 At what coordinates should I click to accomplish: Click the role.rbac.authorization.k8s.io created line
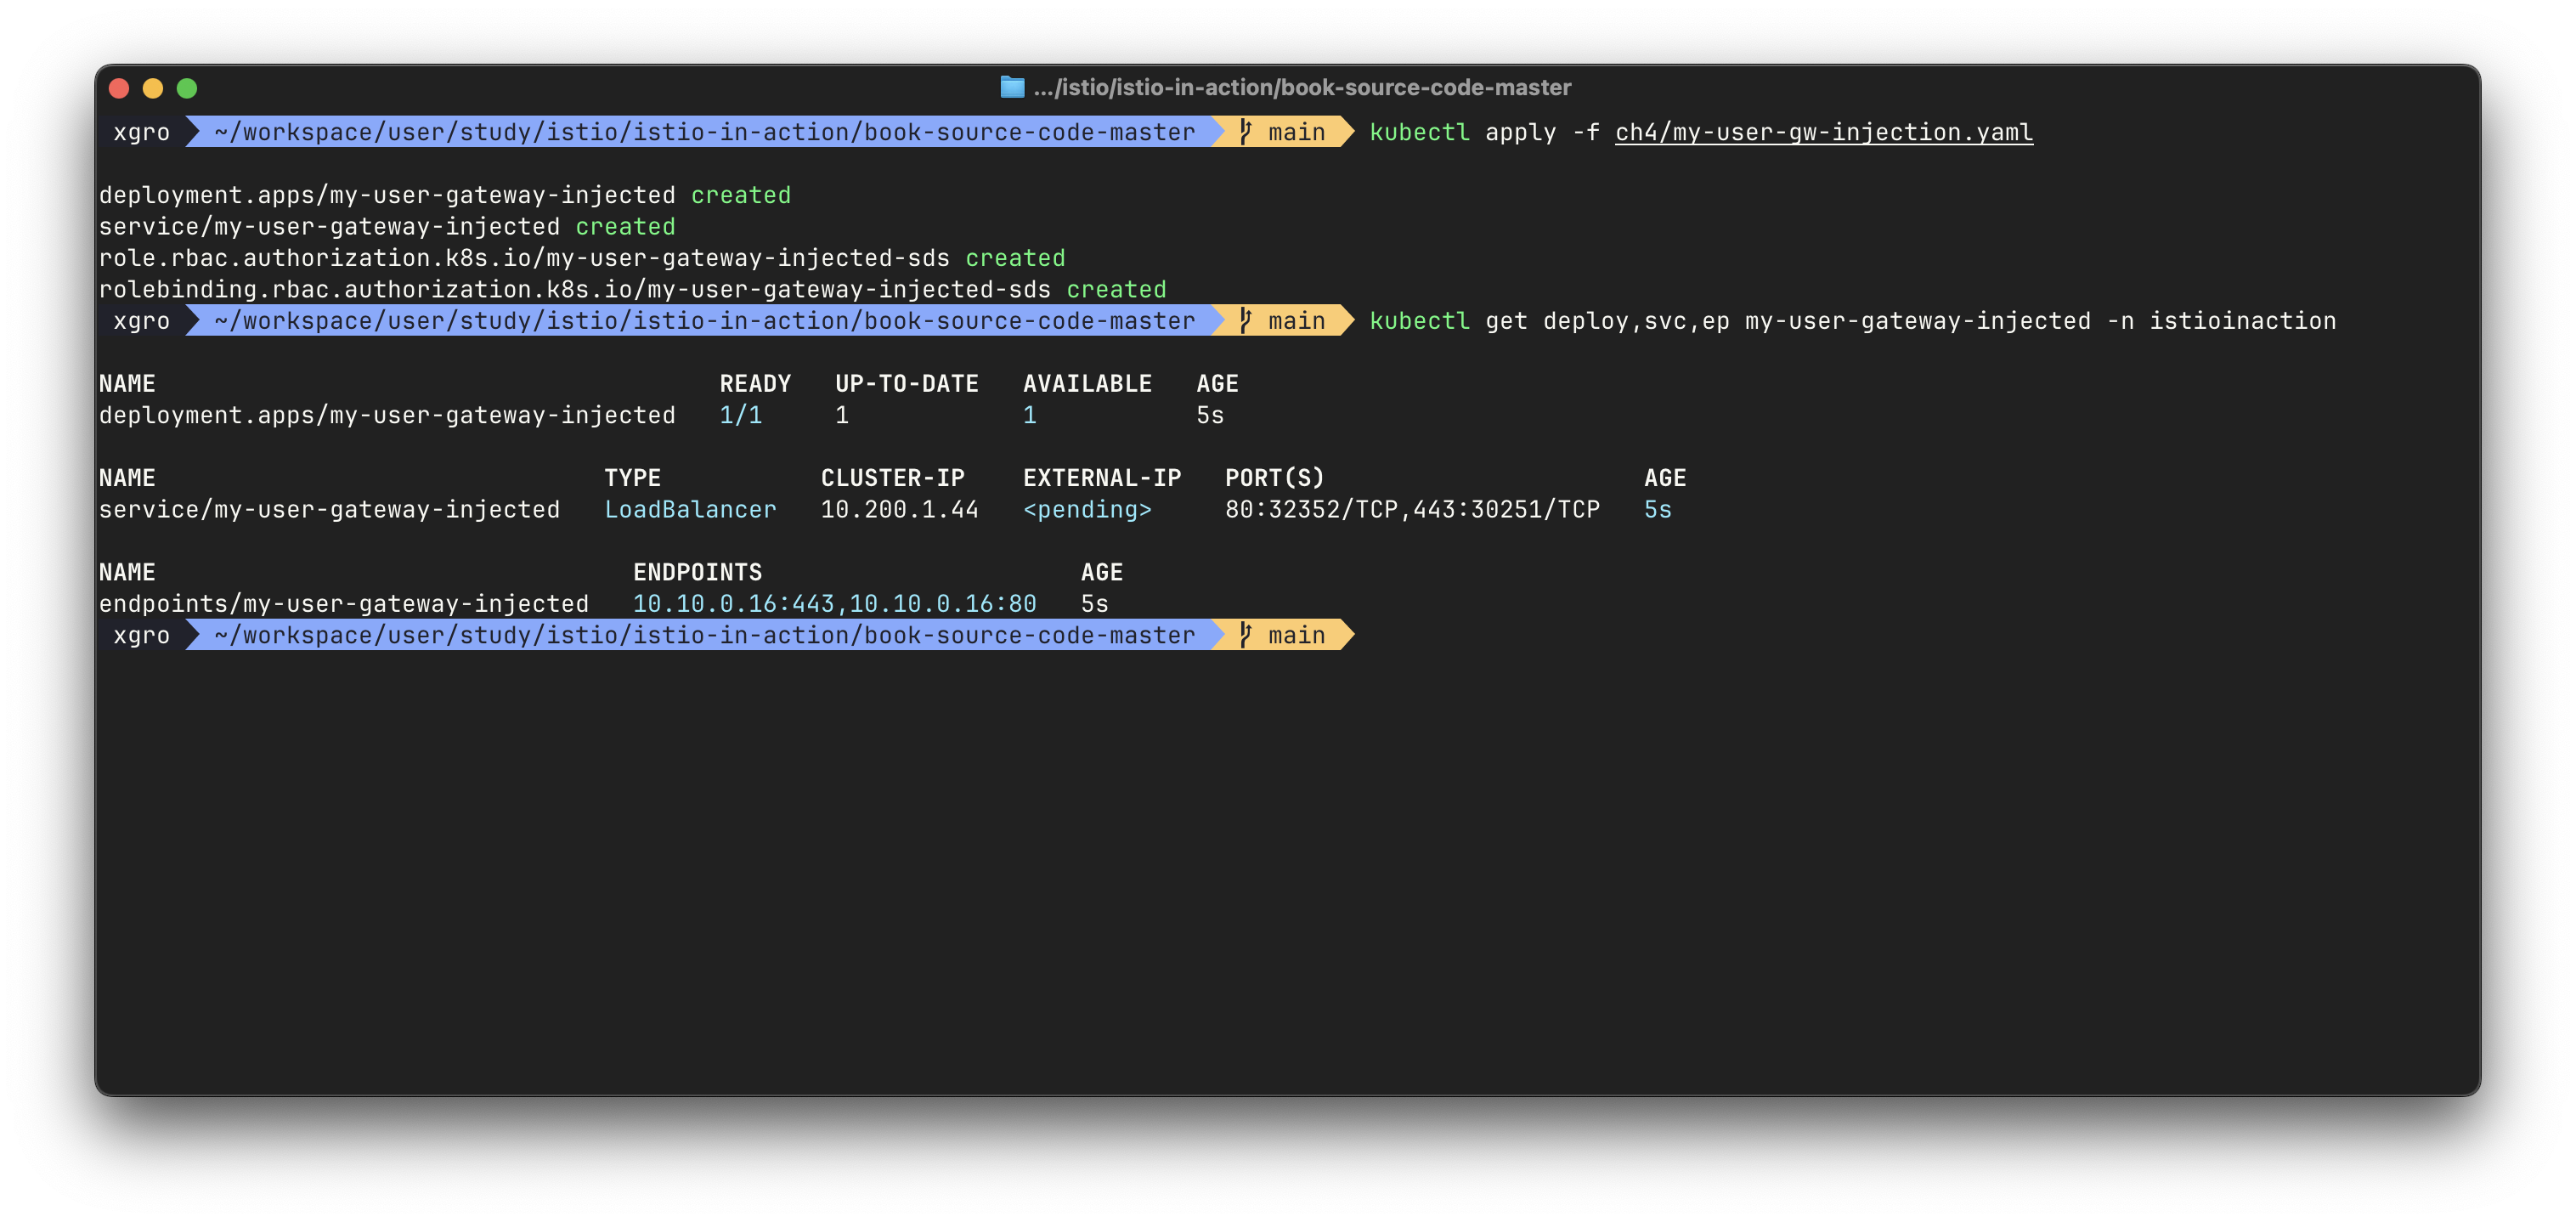tap(582, 258)
